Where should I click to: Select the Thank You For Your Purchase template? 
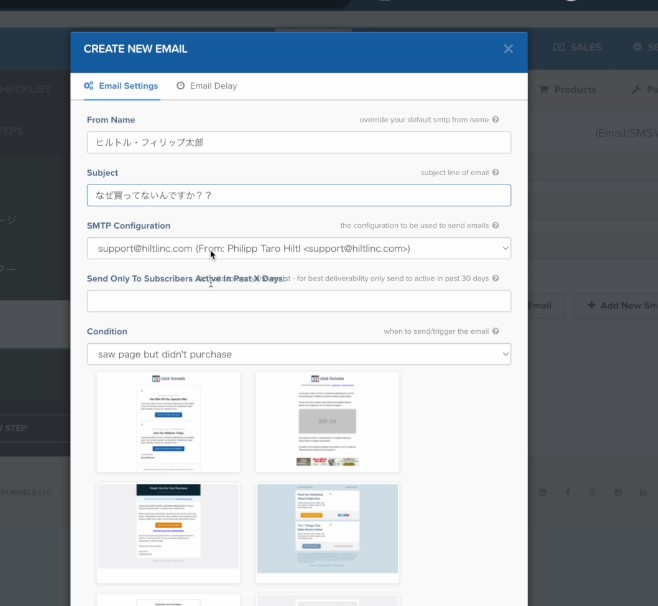coord(168,533)
